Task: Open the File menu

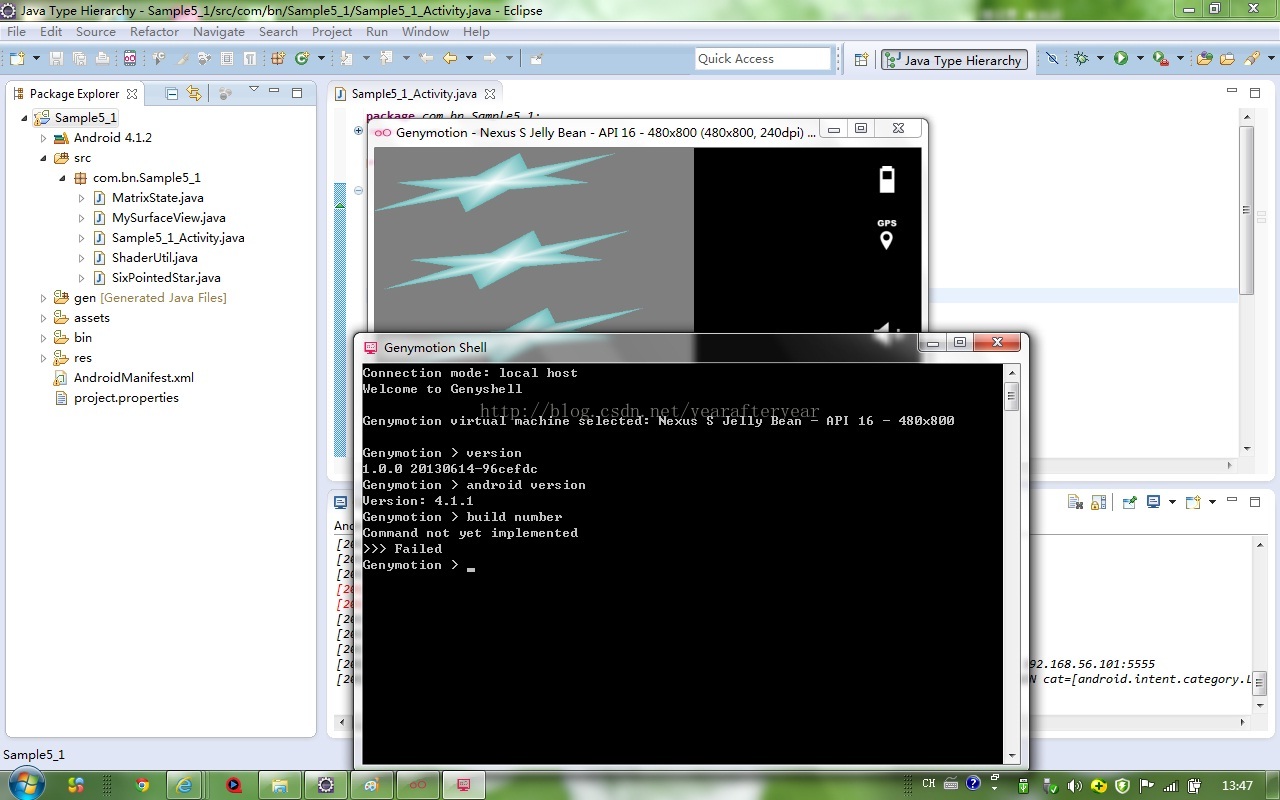Action: [x=16, y=32]
